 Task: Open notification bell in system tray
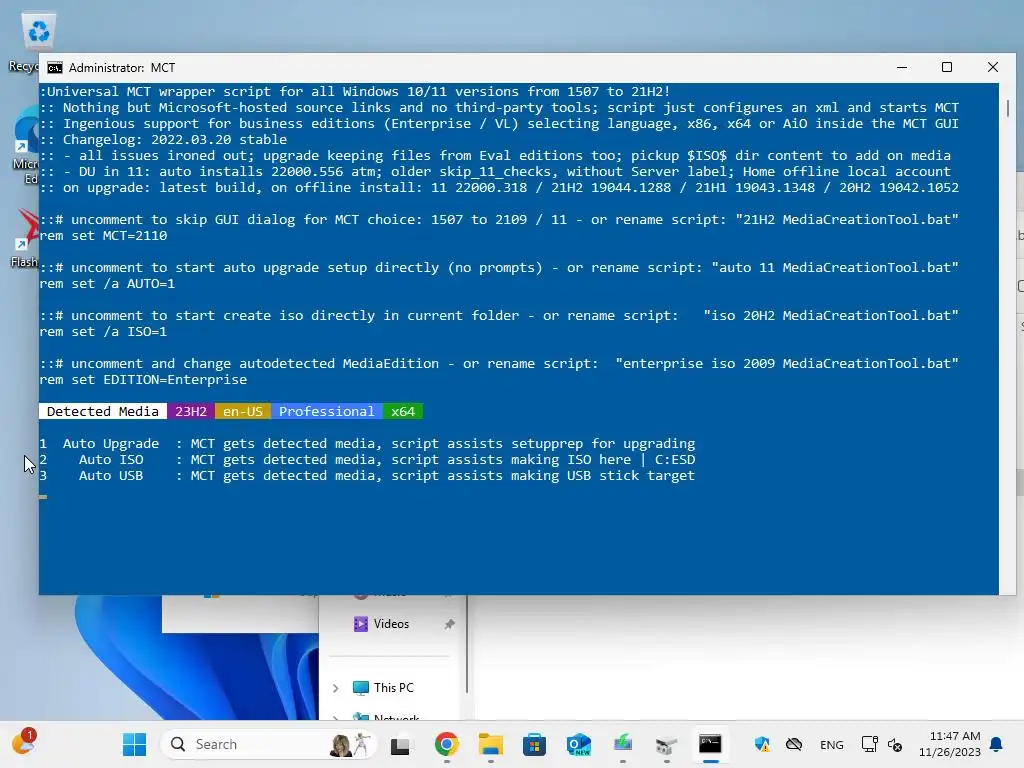coord(997,744)
